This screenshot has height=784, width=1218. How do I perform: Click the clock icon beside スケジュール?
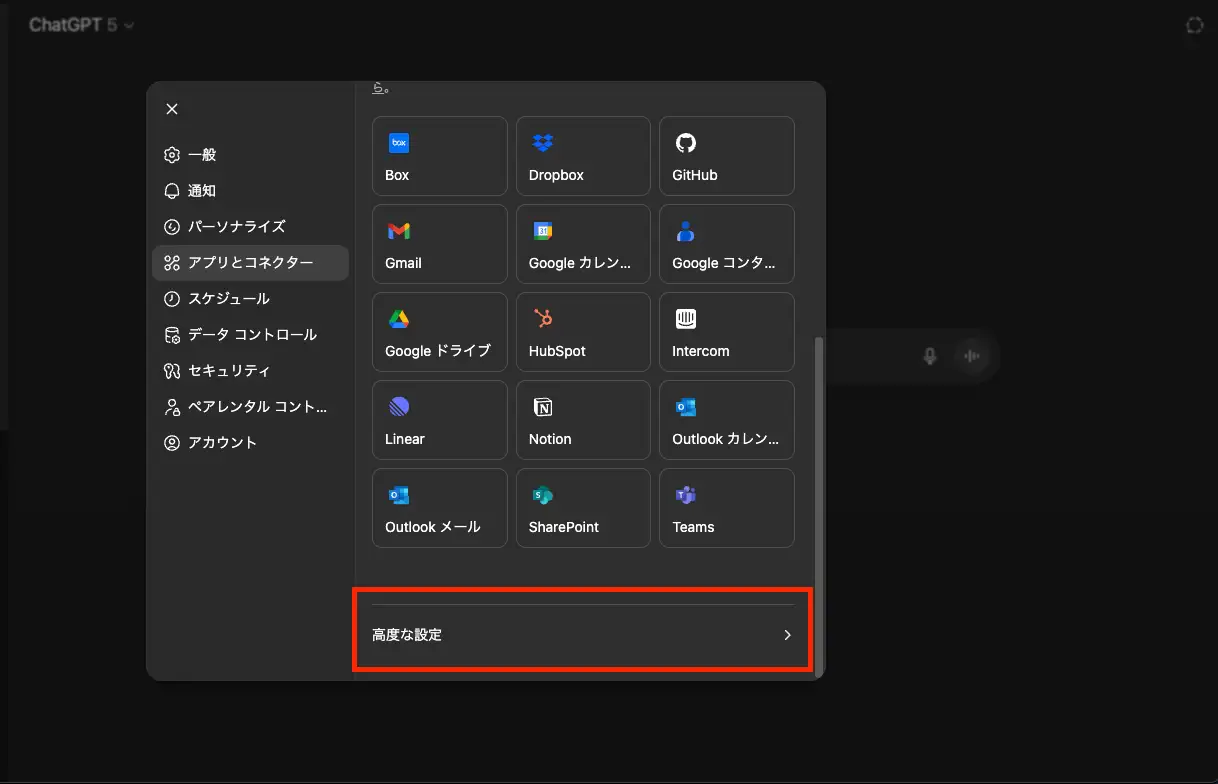pyautogui.click(x=172, y=299)
